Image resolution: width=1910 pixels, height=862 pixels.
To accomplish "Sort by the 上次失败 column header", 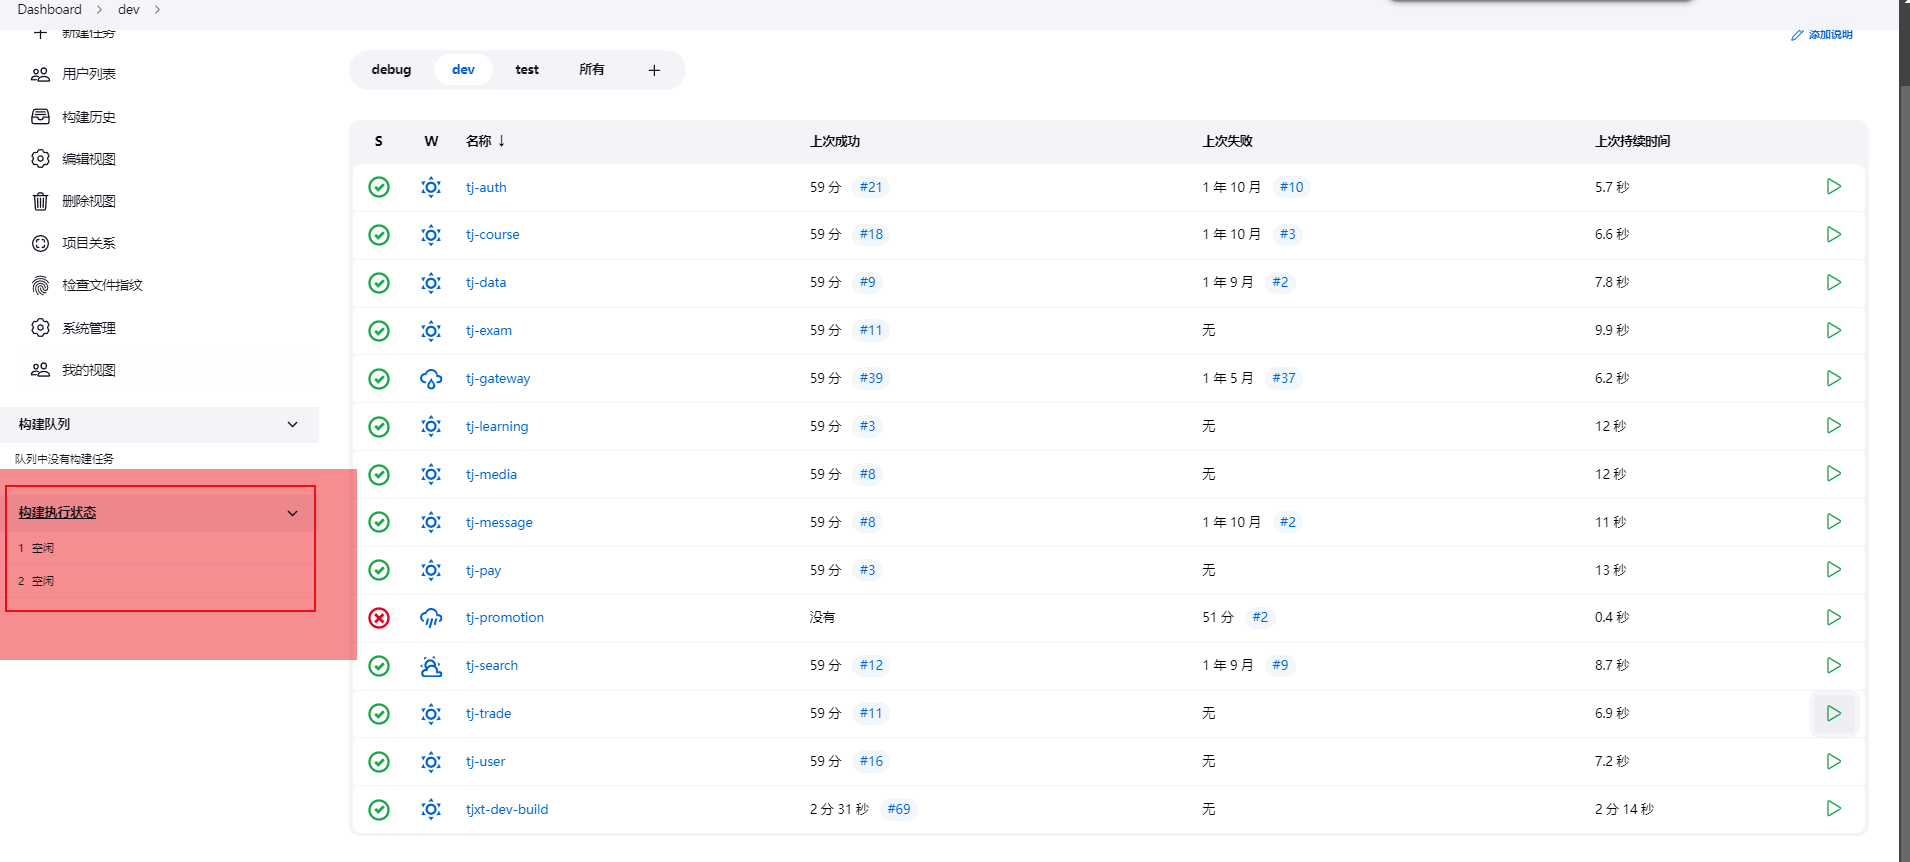I will (1227, 141).
